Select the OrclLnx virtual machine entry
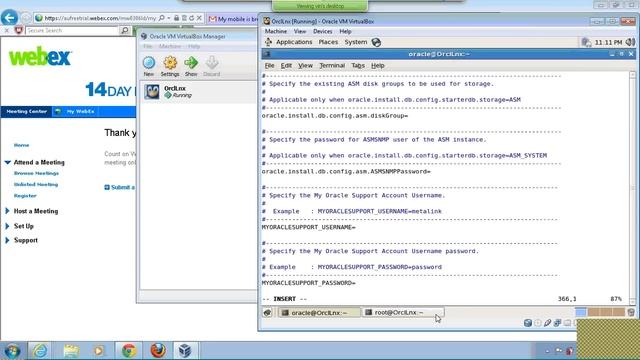Screen dimensions: 640x360 [198, 91]
